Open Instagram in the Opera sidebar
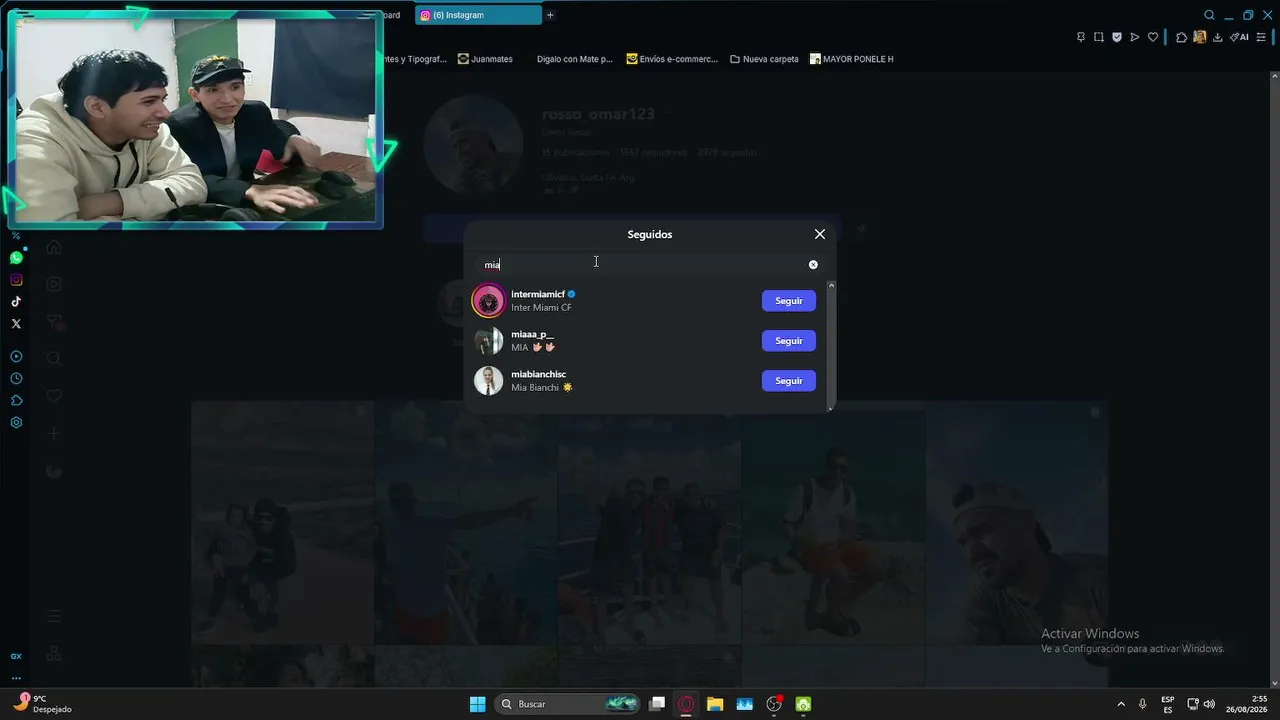1280x720 pixels. pos(16,280)
